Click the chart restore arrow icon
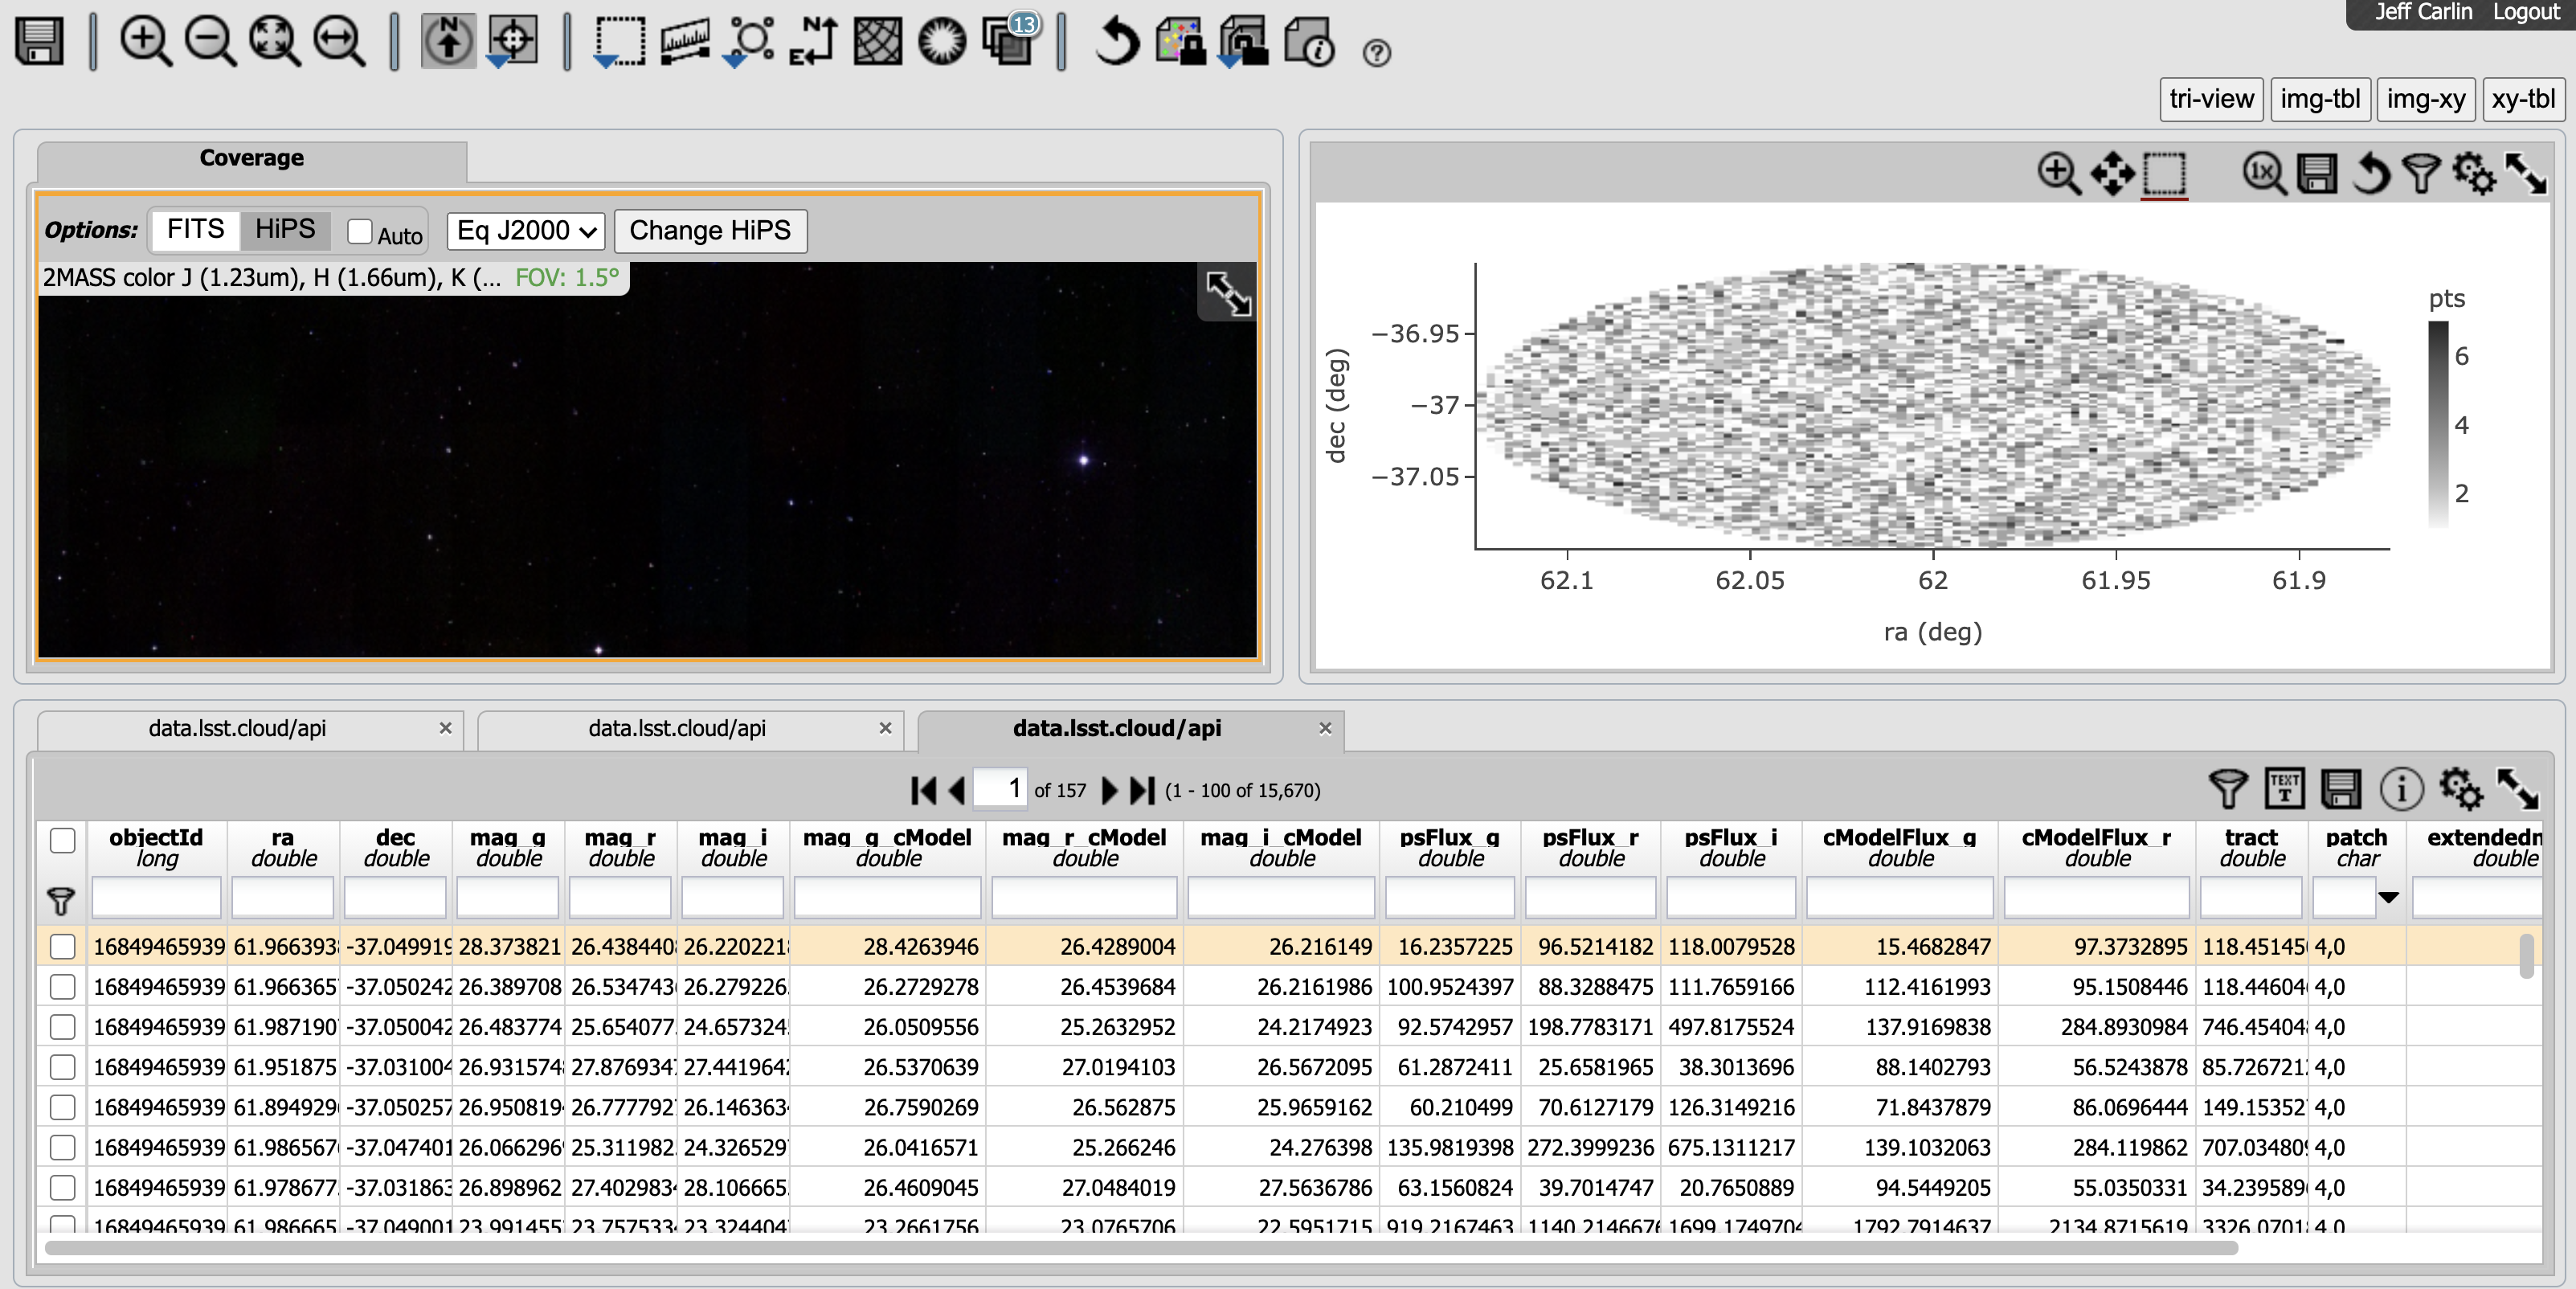Viewport: 2576px width, 1289px height. click(x=2370, y=173)
